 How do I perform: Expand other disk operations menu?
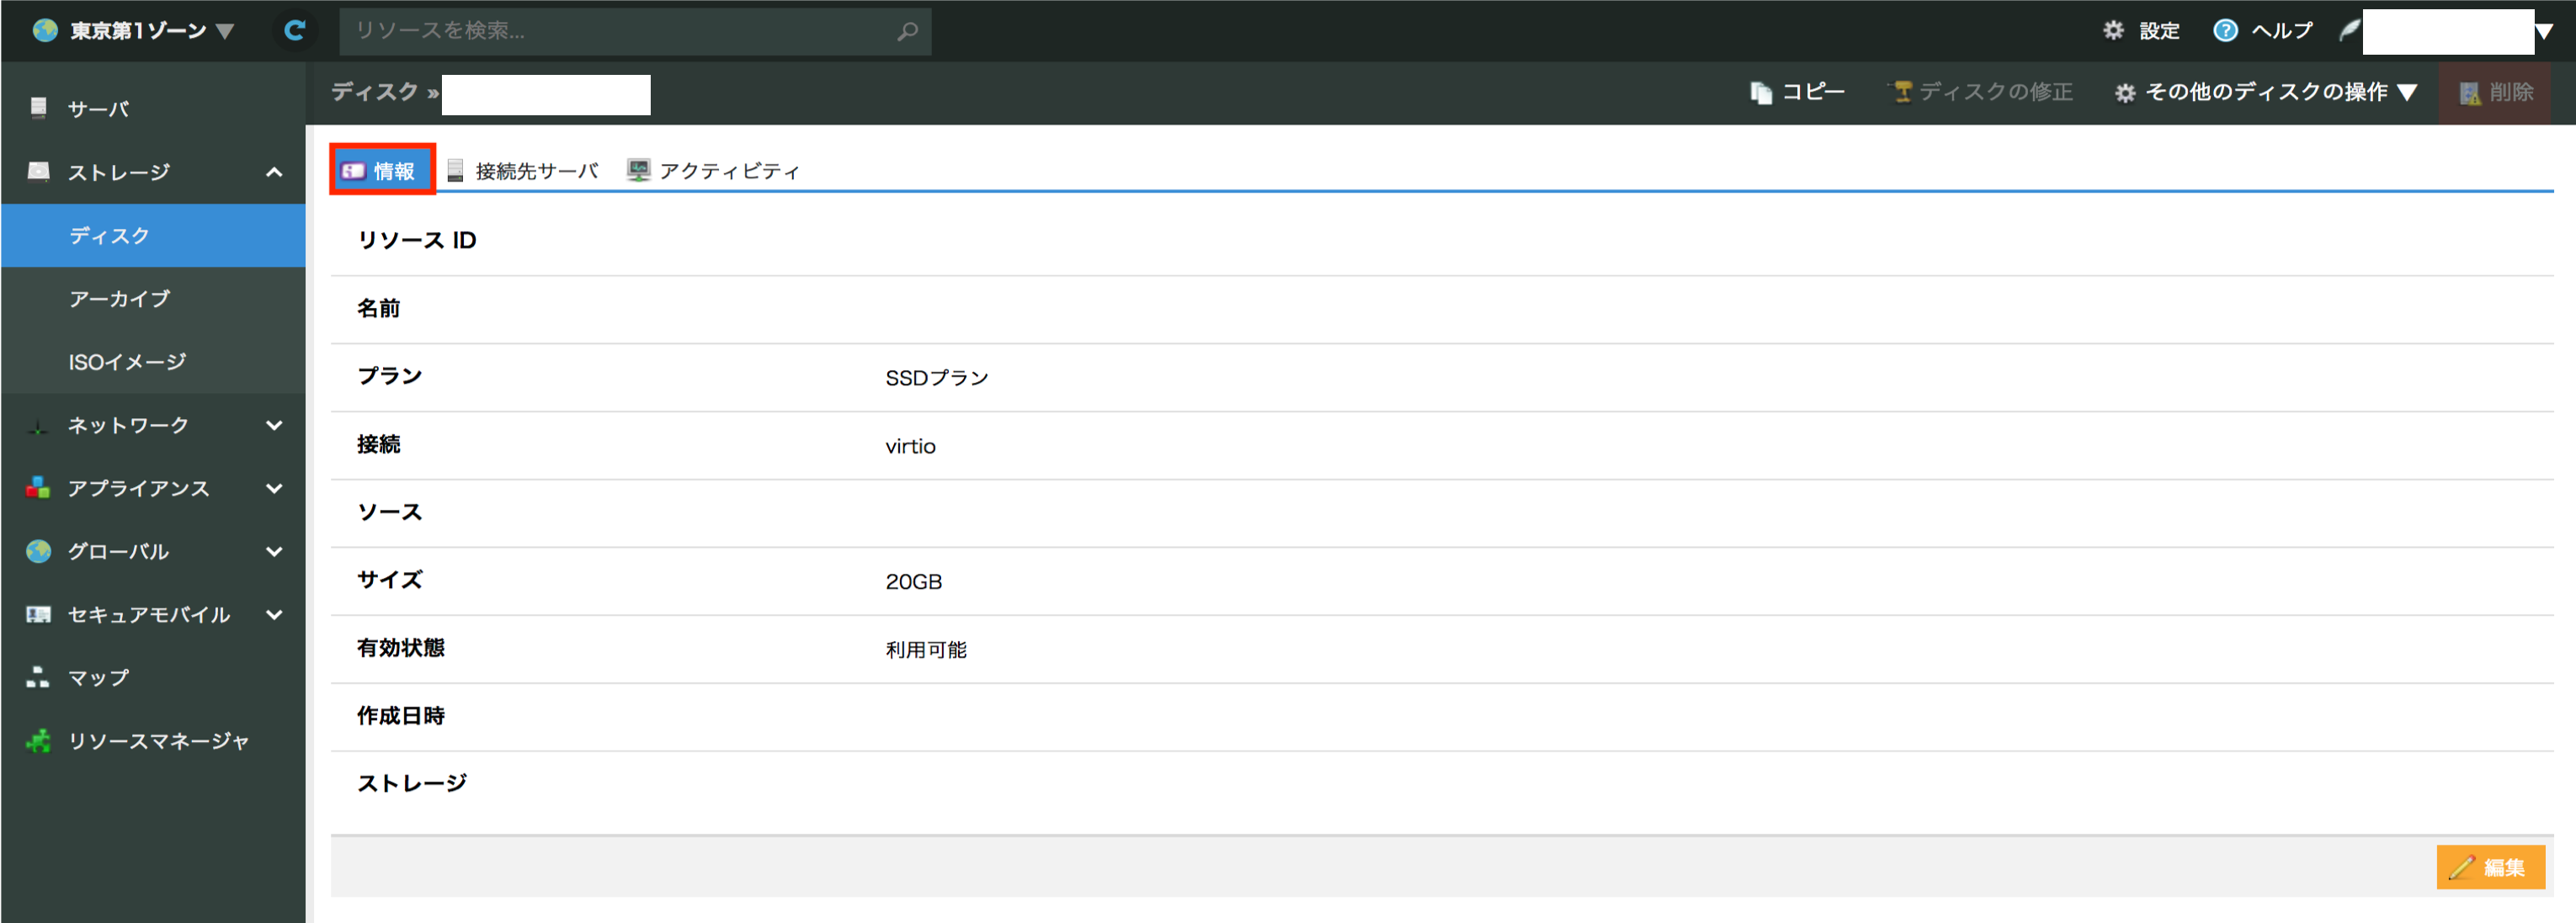tap(2266, 92)
